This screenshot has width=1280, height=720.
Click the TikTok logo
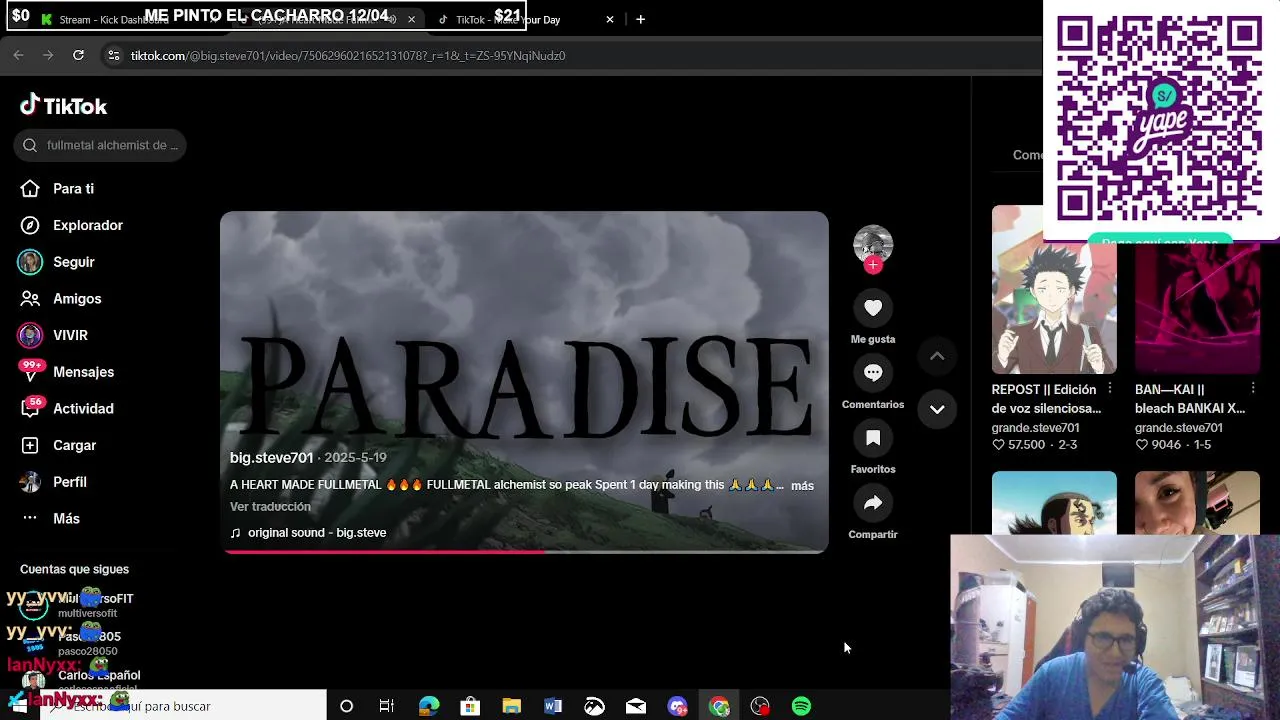coord(63,106)
